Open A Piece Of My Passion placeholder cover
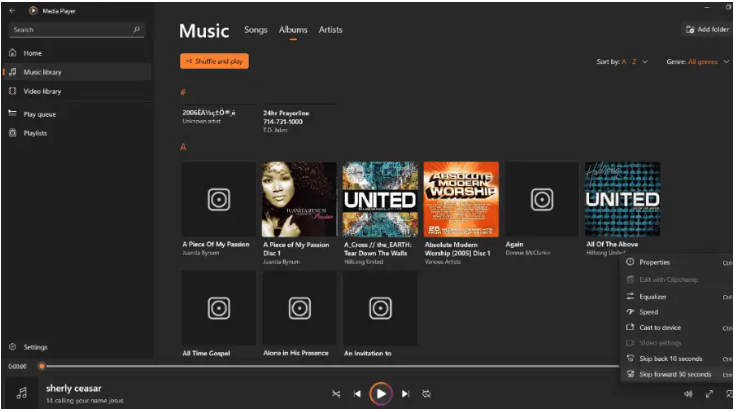Viewport: 737px width, 412px height. click(219, 199)
